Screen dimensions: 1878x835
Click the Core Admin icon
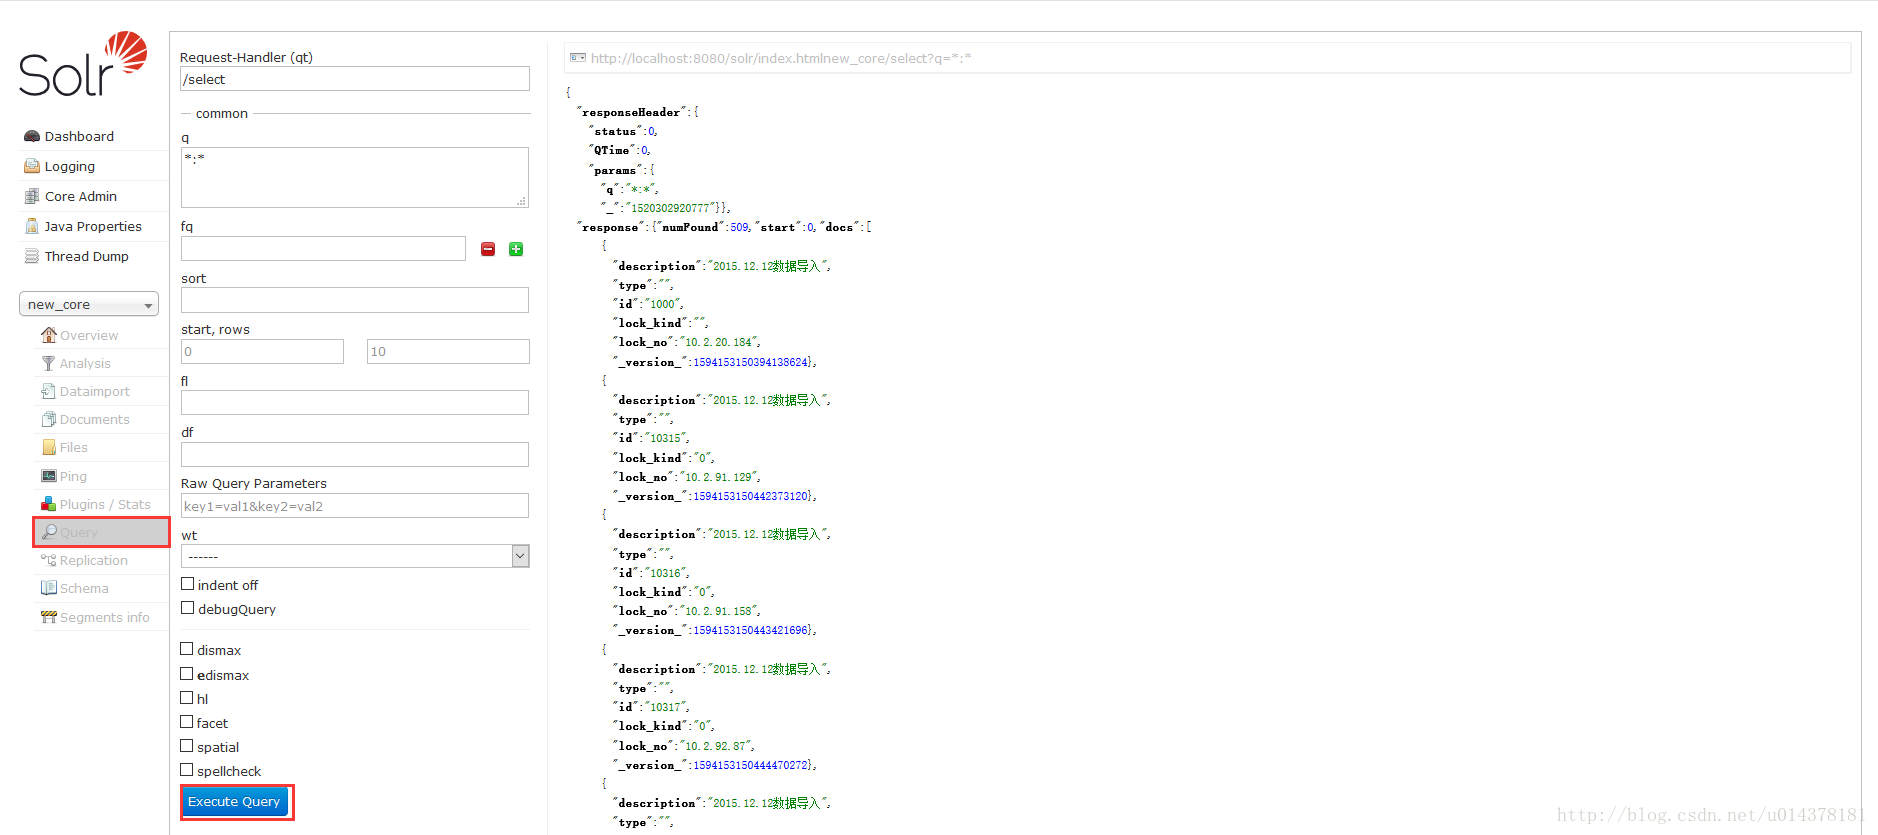point(32,196)
